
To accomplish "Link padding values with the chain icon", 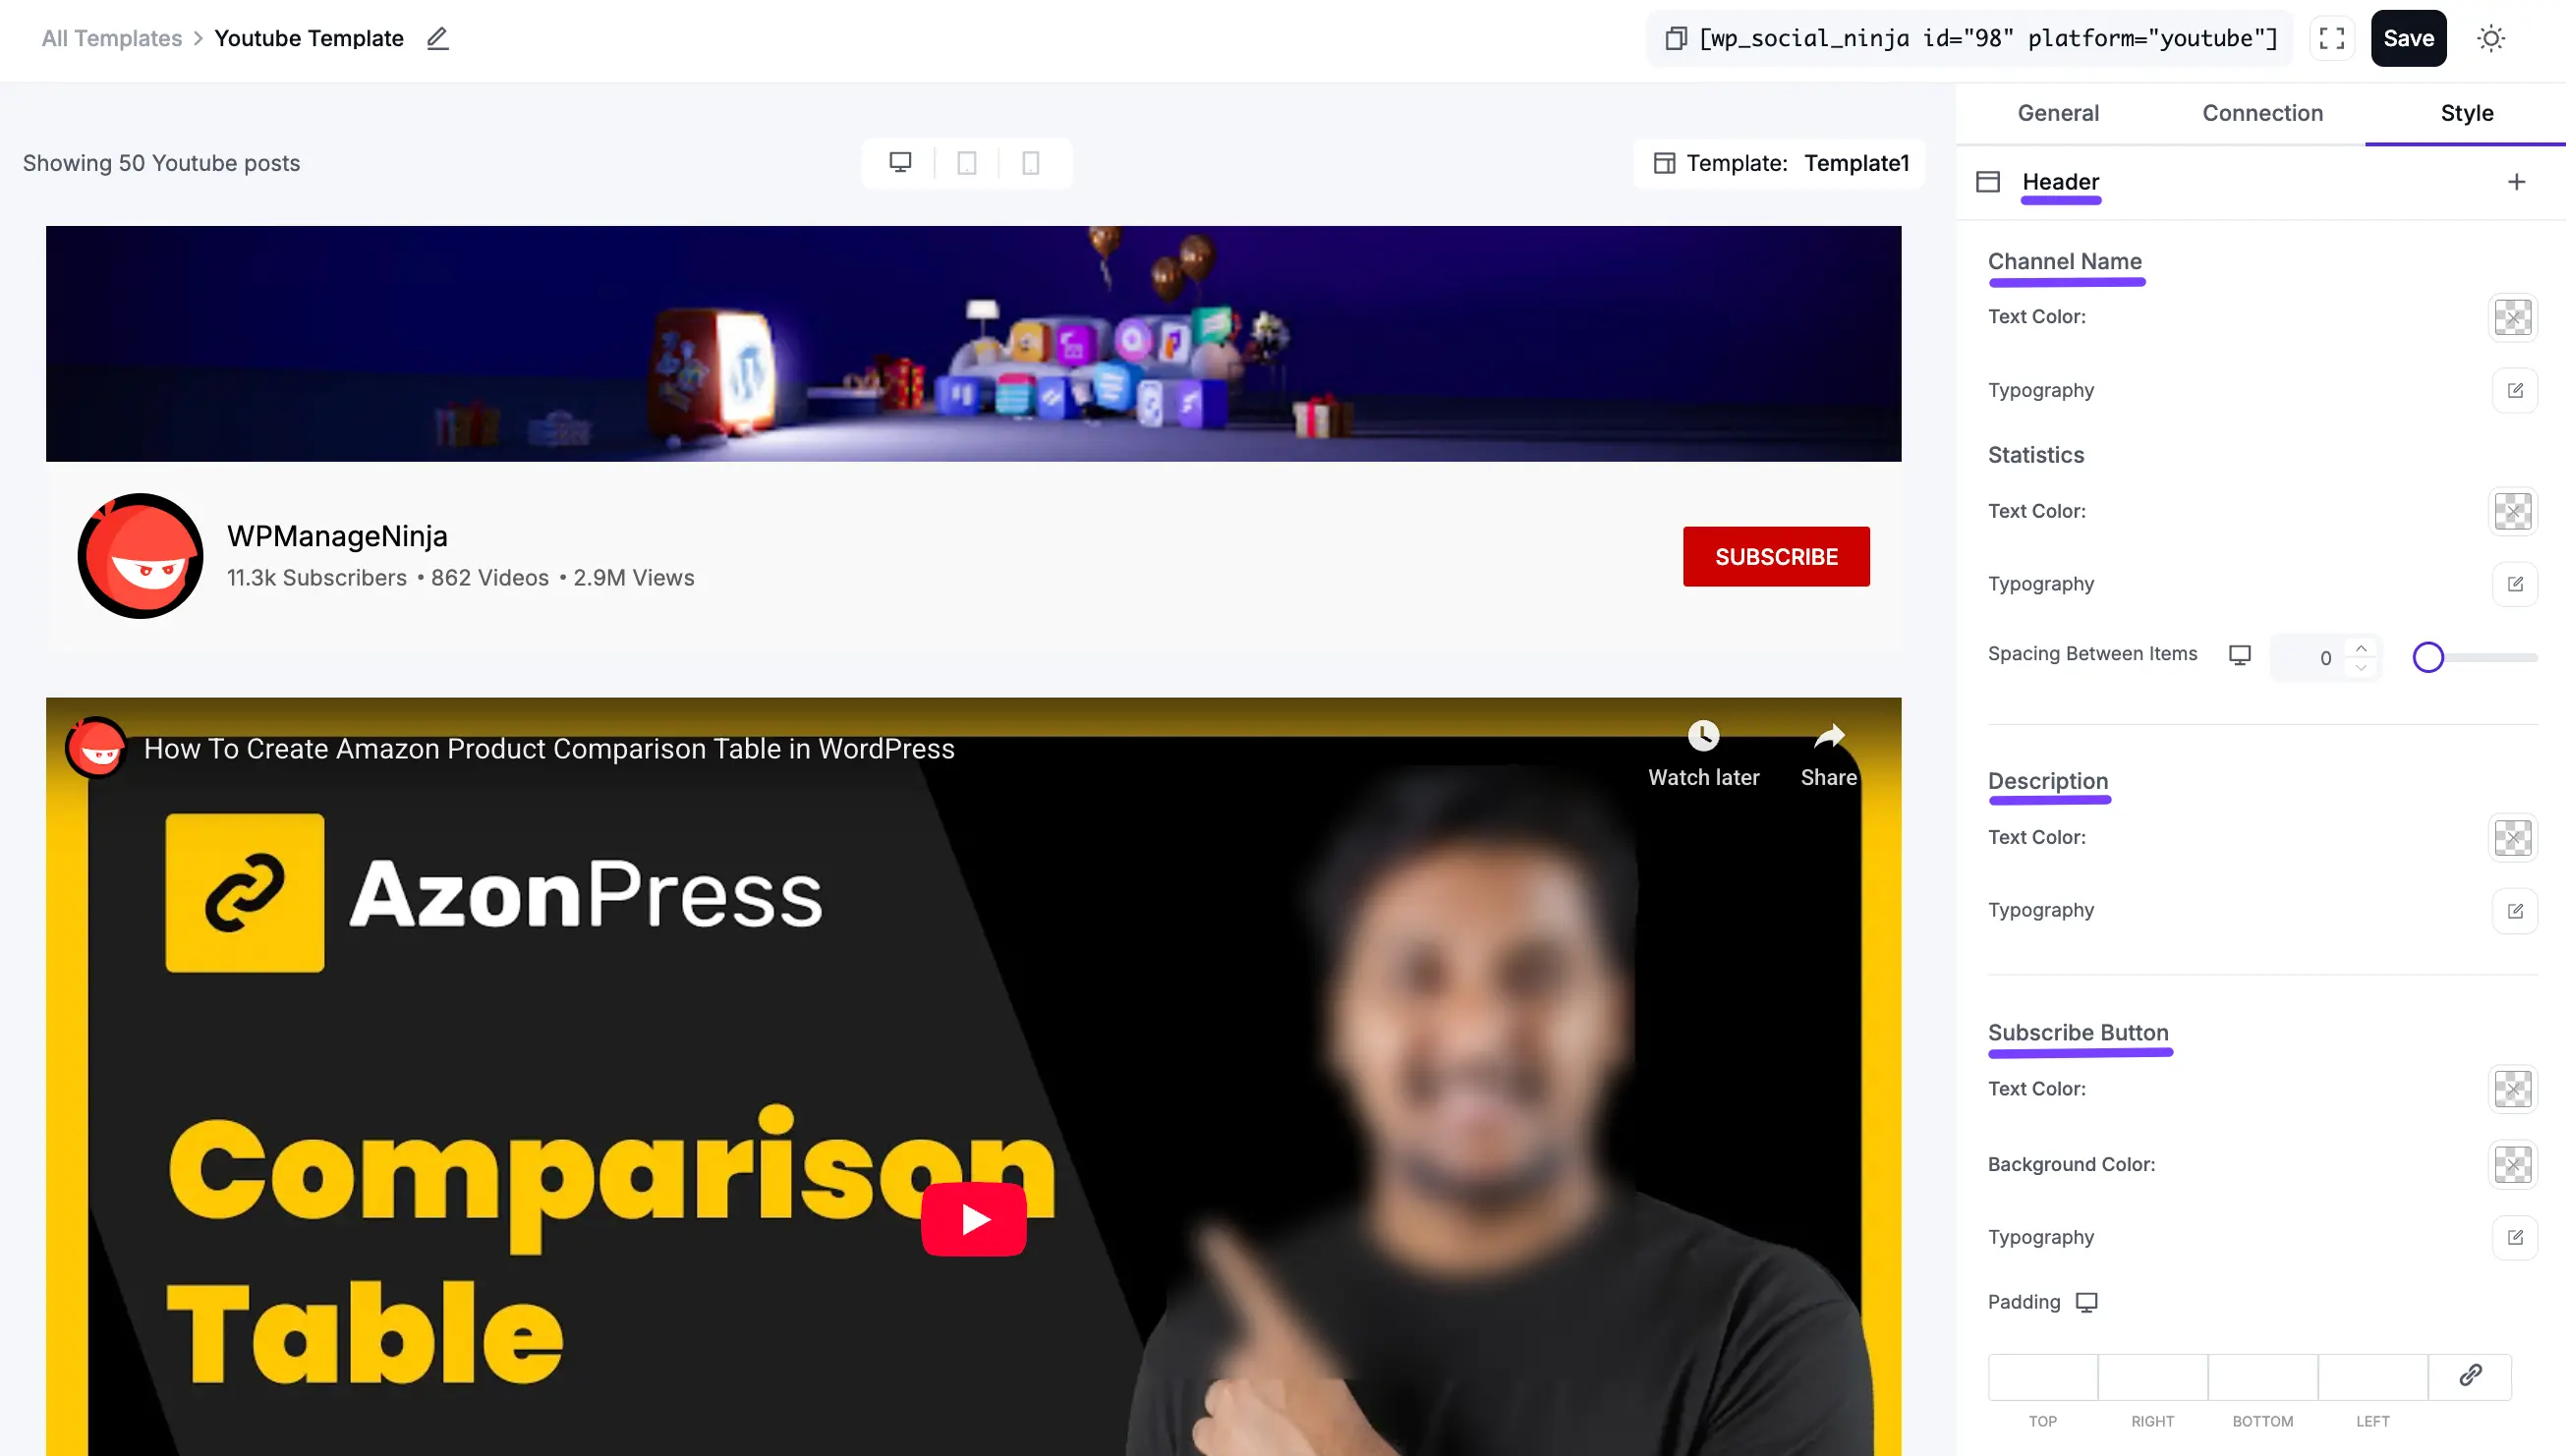I will (x=2471, y=1374).
